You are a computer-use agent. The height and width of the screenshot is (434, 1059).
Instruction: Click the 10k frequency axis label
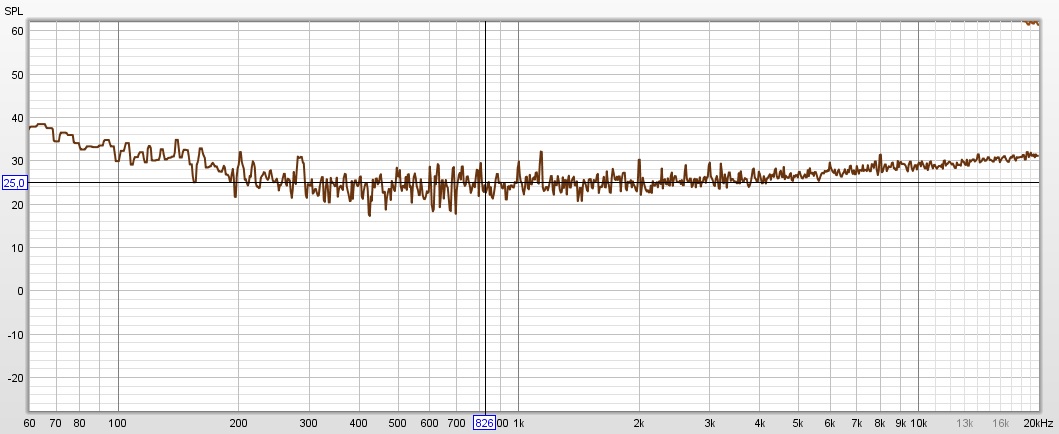pos(918,423)
